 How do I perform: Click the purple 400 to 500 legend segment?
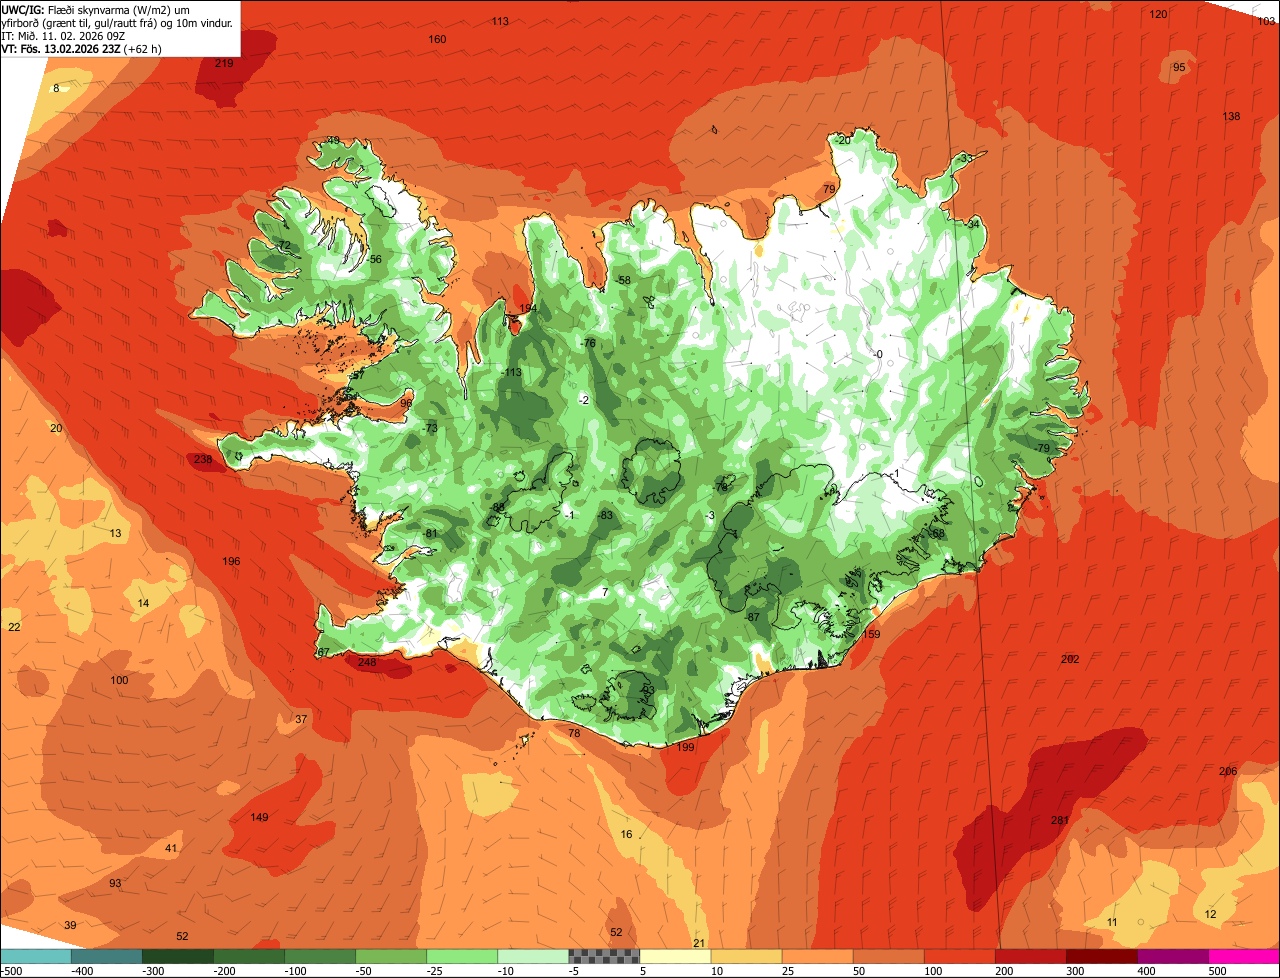coord(1172,956)
